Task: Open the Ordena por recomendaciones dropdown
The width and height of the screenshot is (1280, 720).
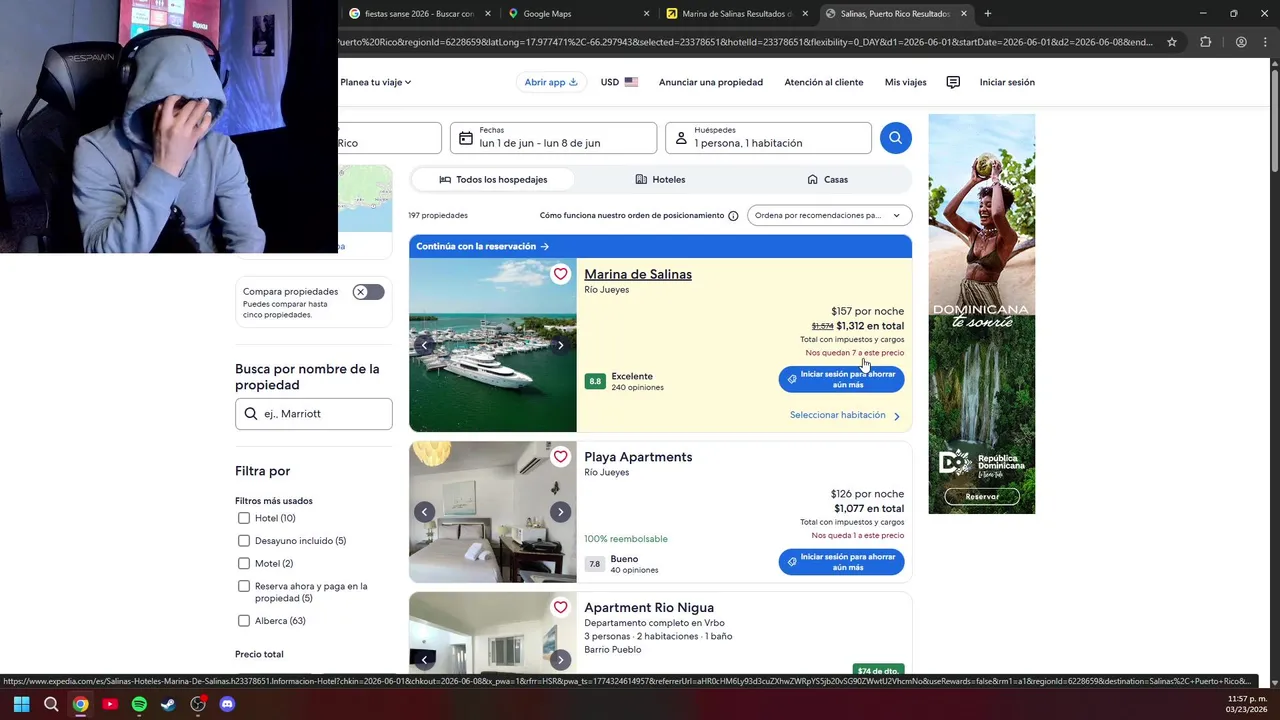Action: coord(829,216)
